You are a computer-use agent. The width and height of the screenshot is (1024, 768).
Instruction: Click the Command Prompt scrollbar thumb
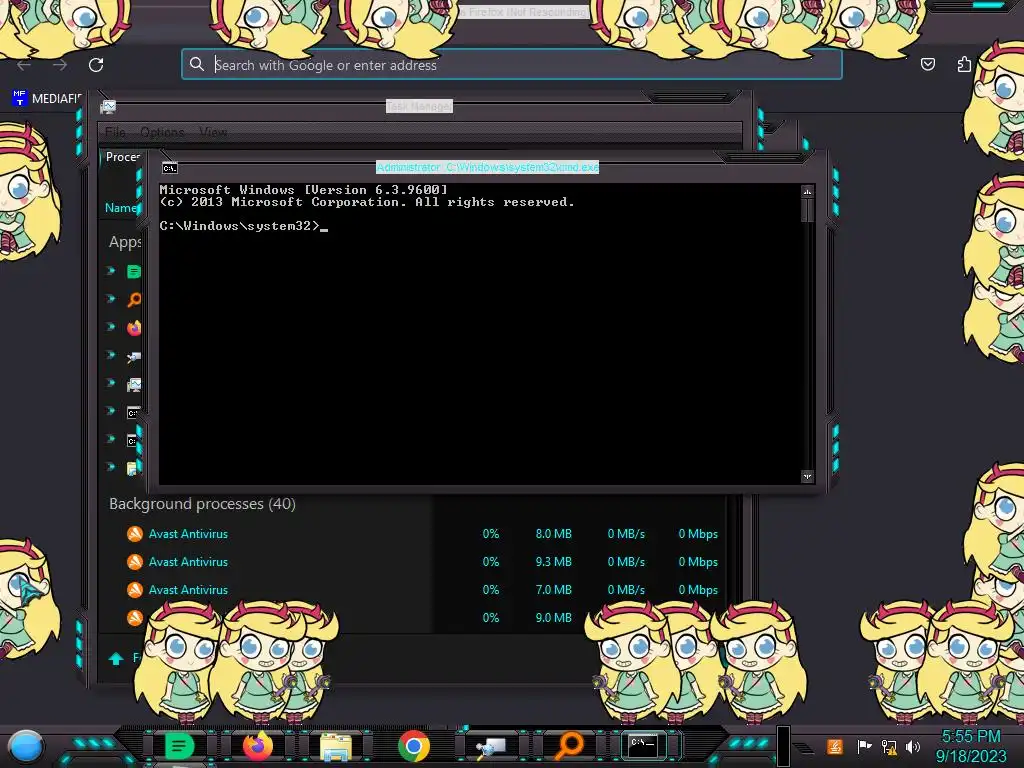(807, 210)
